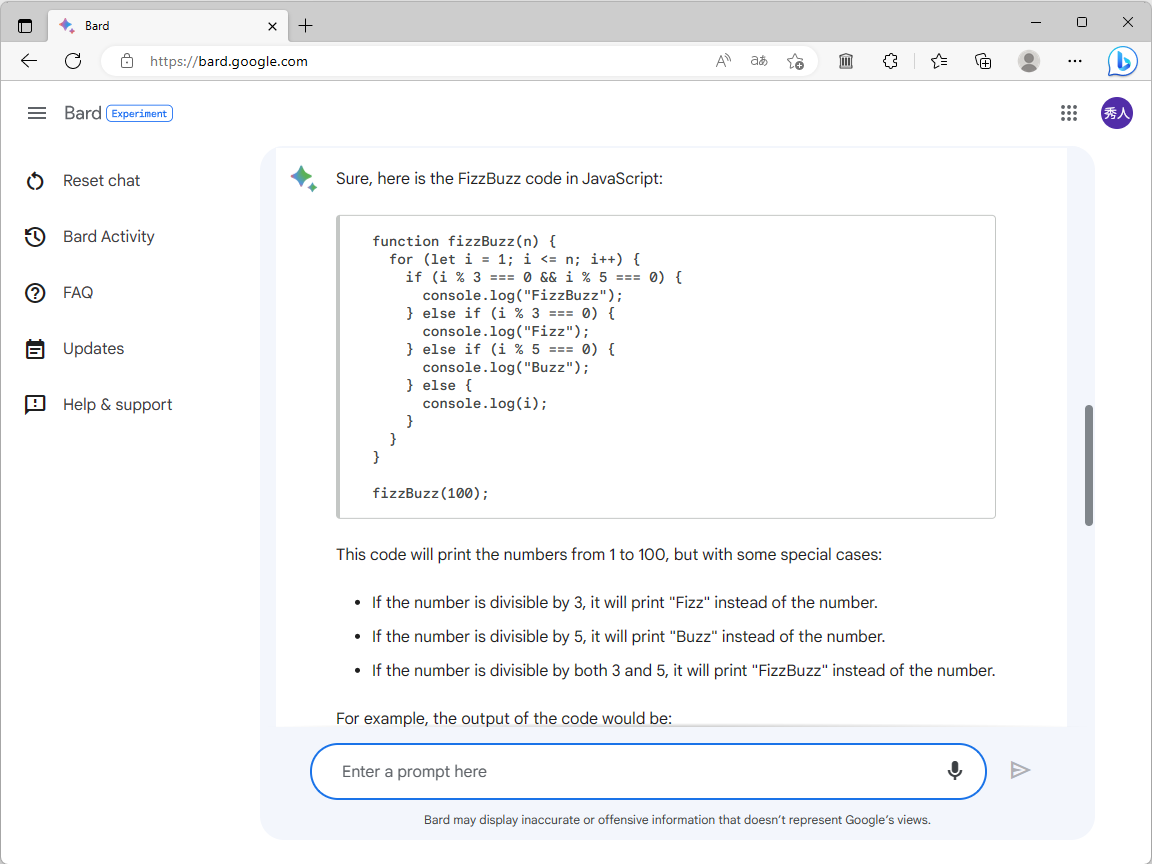This screenshot has width=1152, height=864.
Task: Click the FAQ question mark icon
Action: coord(35,292)
